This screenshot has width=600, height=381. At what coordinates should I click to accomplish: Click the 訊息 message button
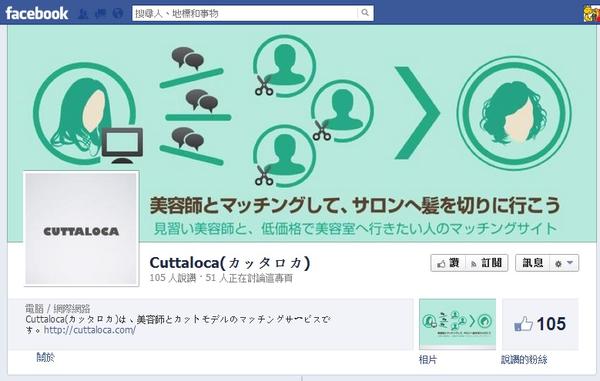pyautogui.click(x=533, y=263)
